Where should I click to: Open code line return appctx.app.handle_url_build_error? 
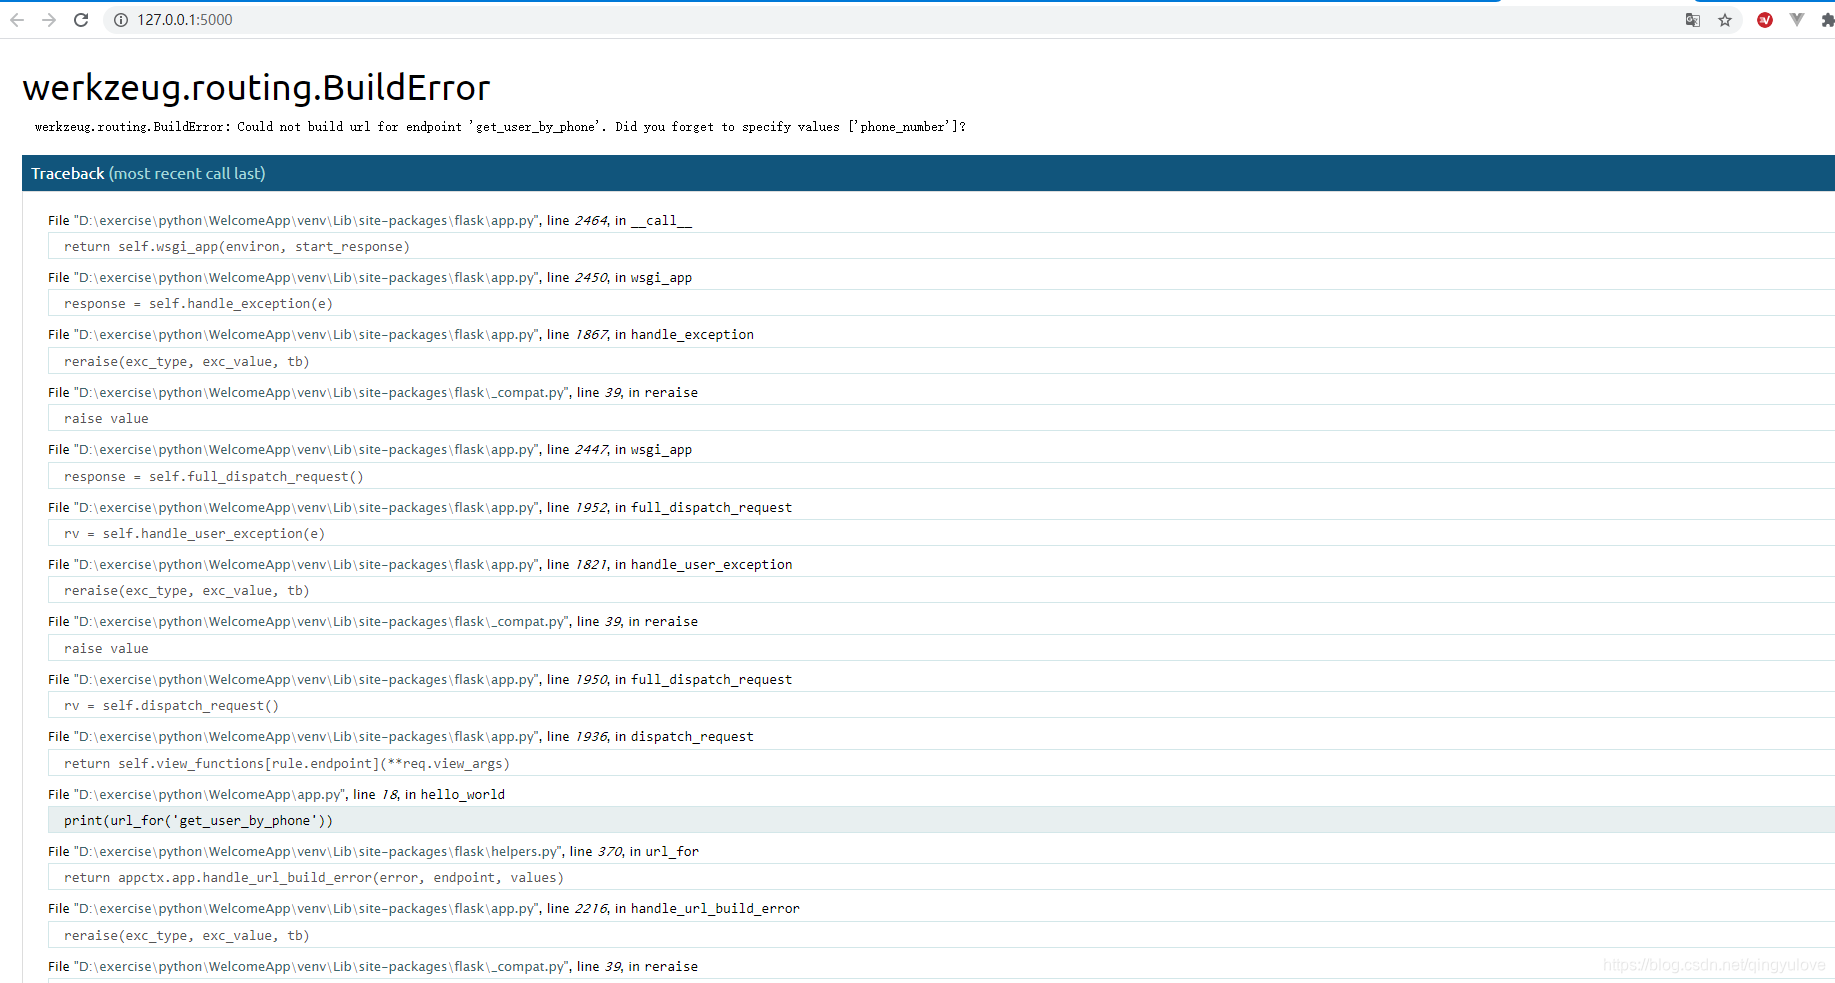click(x=941, y=877)
